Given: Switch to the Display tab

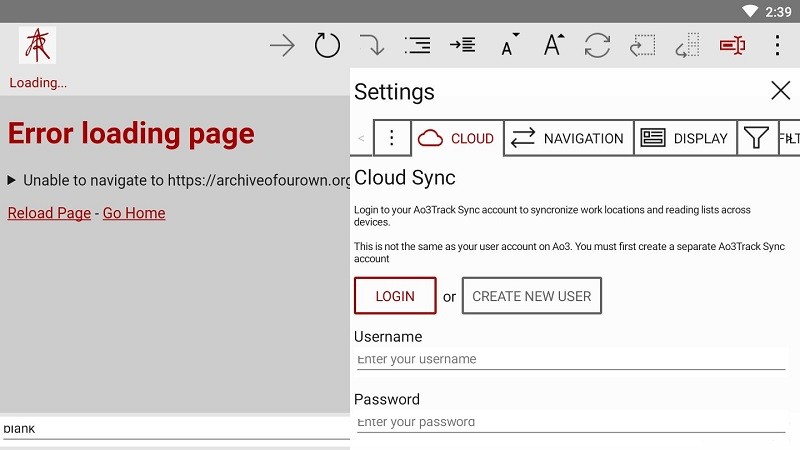Looking at the screenshot, I should [x=685, y=138].
